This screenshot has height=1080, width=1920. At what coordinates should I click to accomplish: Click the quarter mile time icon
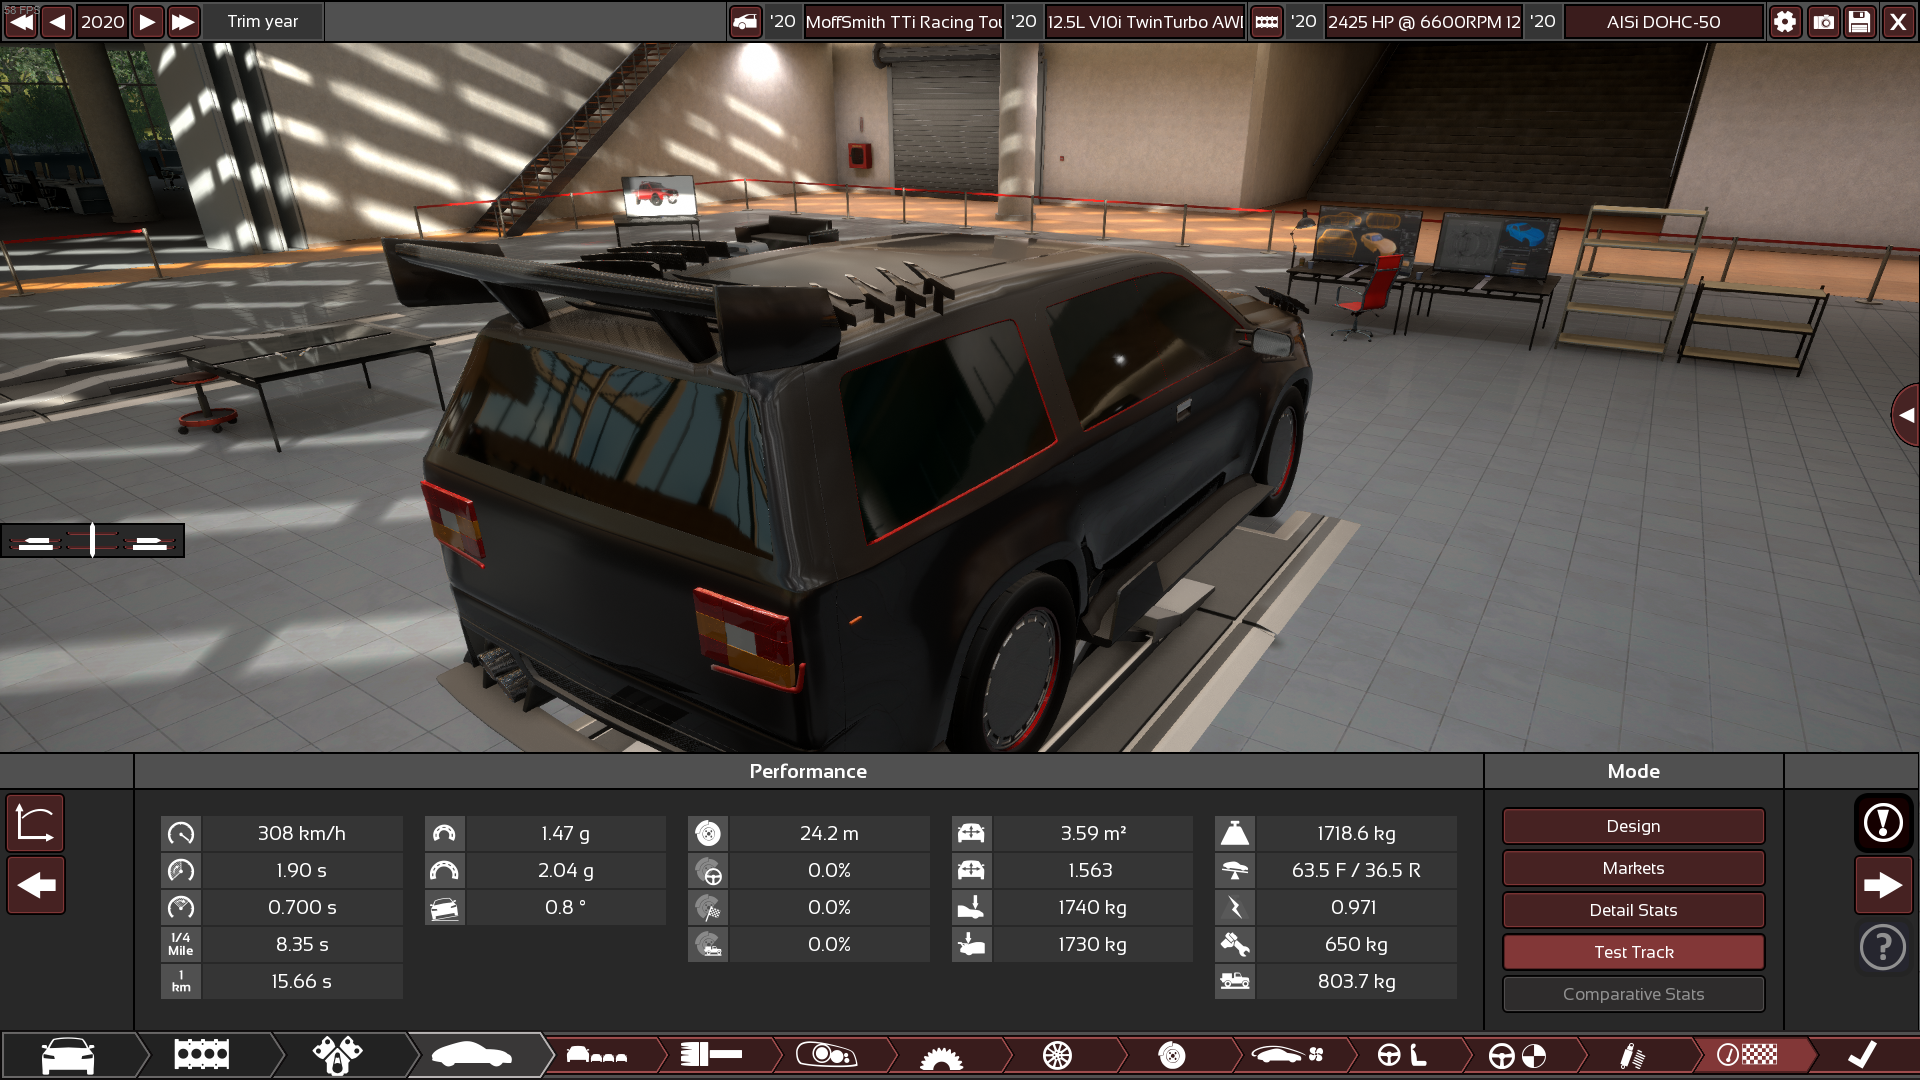coord(181,944)
